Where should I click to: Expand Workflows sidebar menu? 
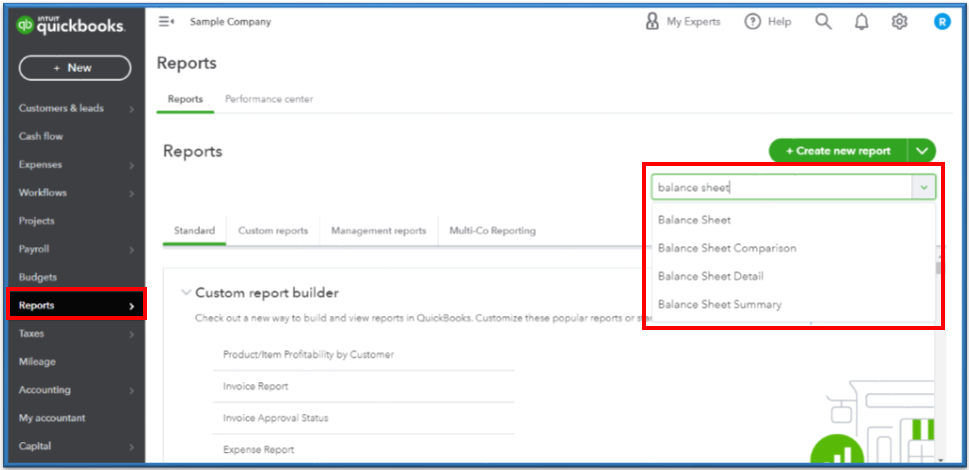(77, 193)
